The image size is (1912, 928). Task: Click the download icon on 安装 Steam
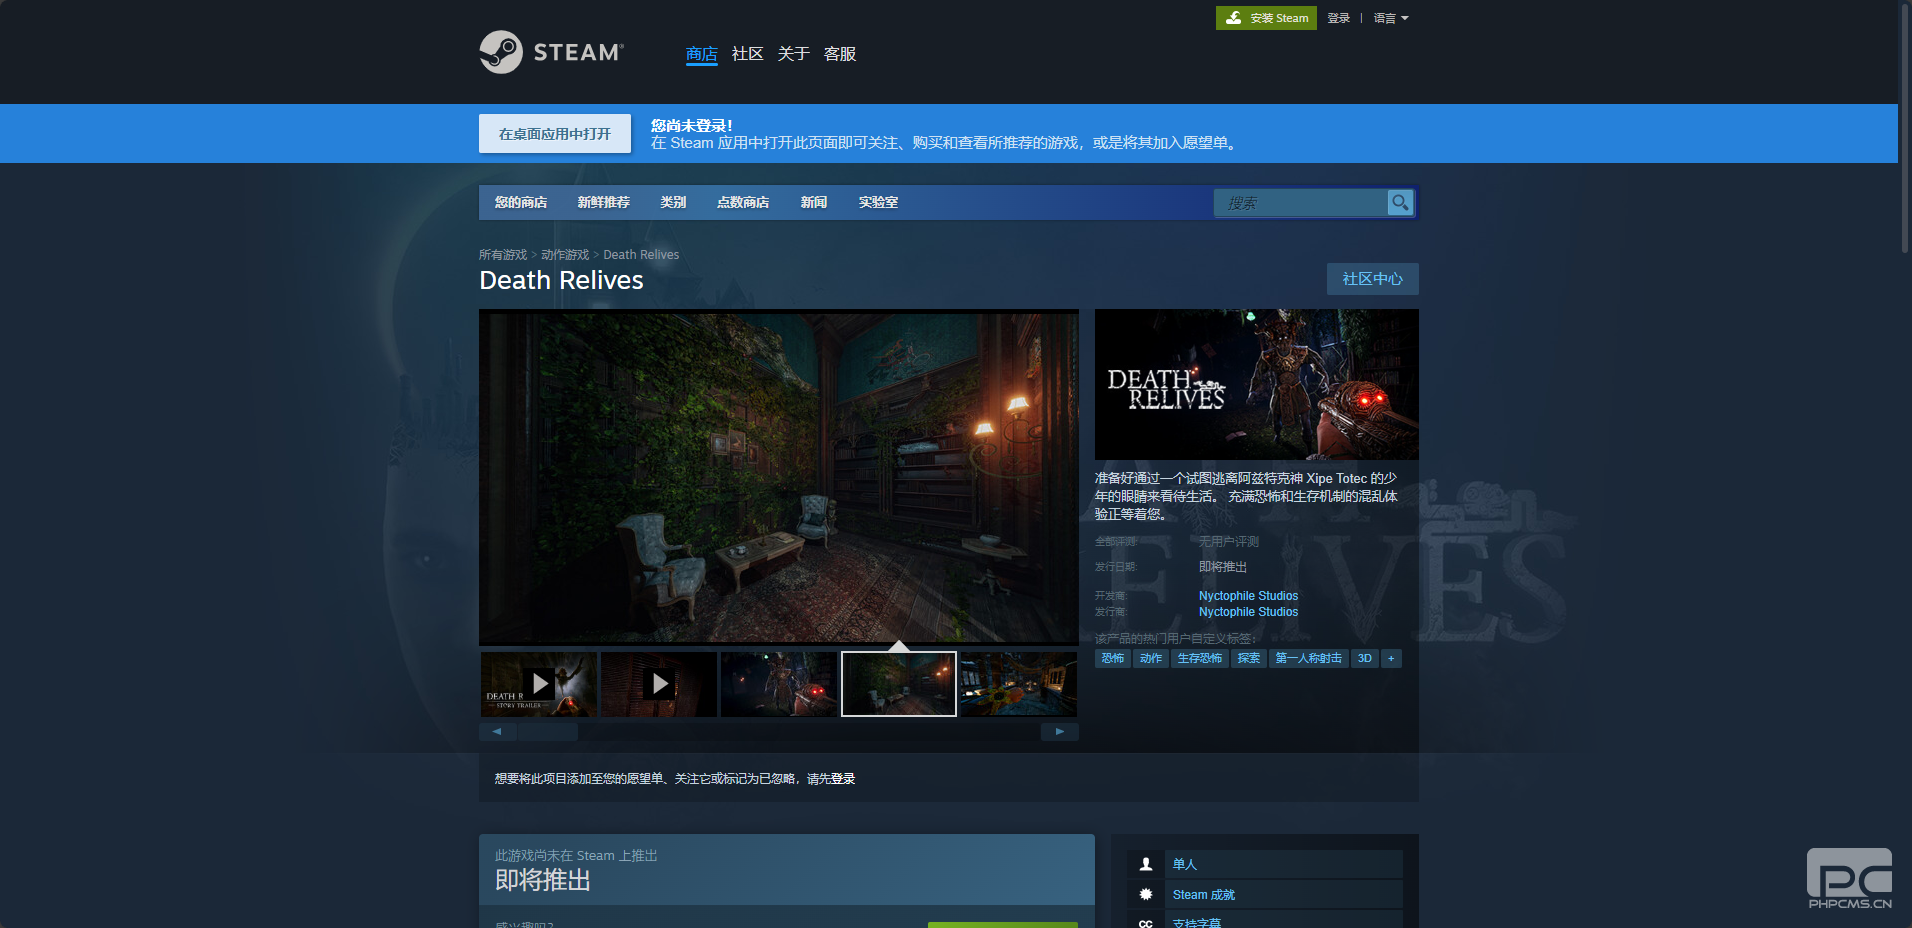pyautogui.click(x=1234, y=18)
